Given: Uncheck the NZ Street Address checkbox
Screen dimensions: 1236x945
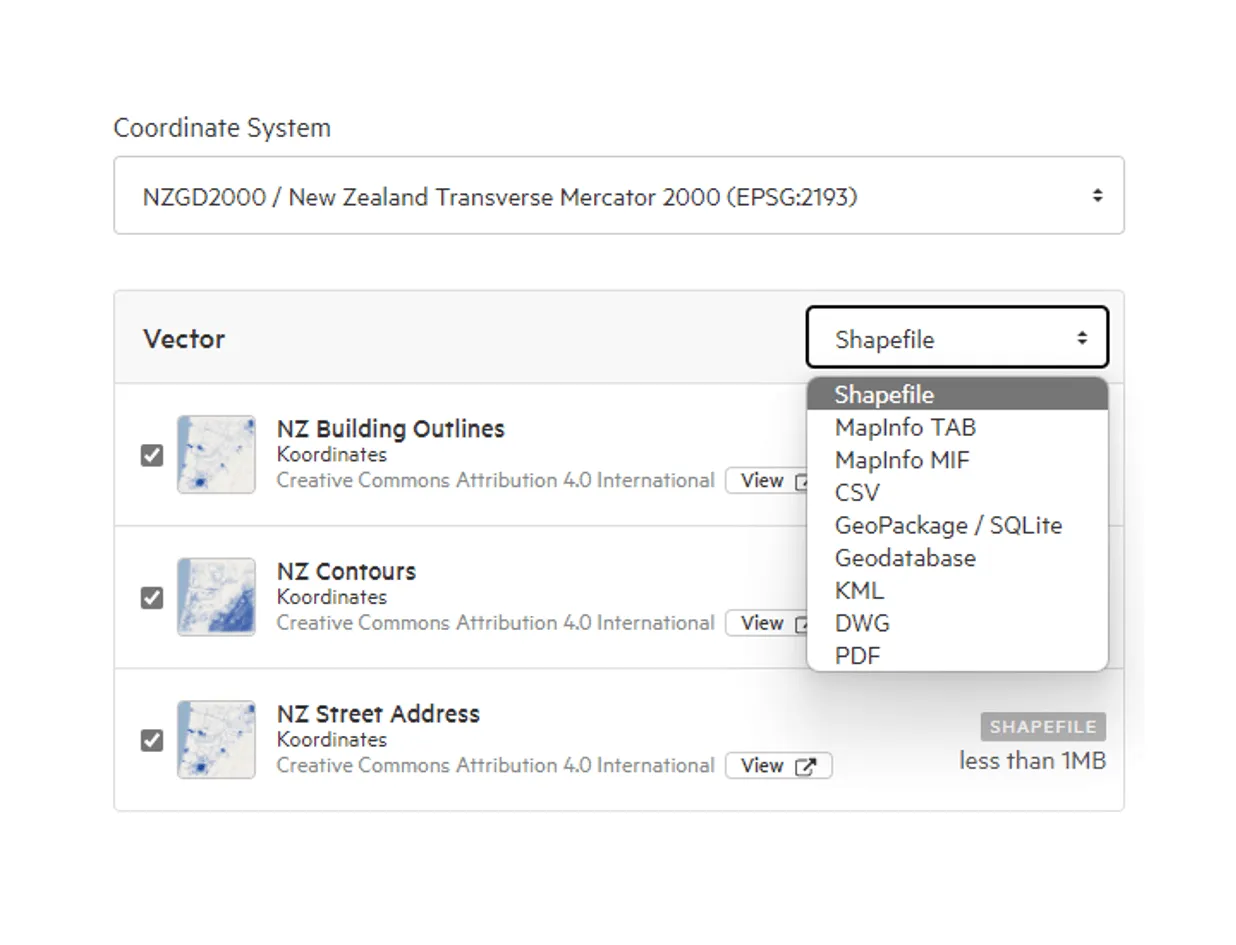Looking at the screenshot, I should point(152,741).
